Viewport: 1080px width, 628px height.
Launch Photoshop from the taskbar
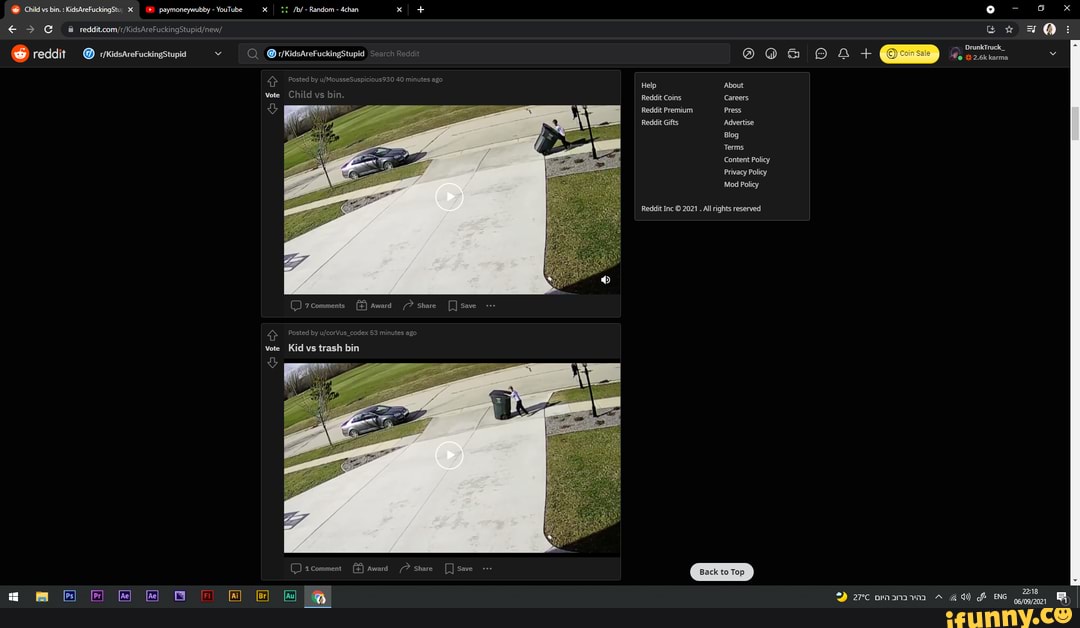click(x=69, y=596)
